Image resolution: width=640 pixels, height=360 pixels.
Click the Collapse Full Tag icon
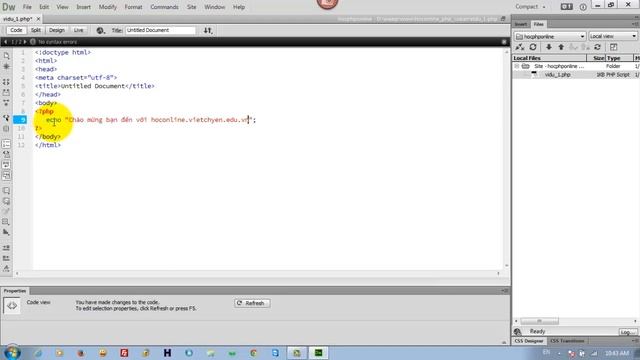6,82
